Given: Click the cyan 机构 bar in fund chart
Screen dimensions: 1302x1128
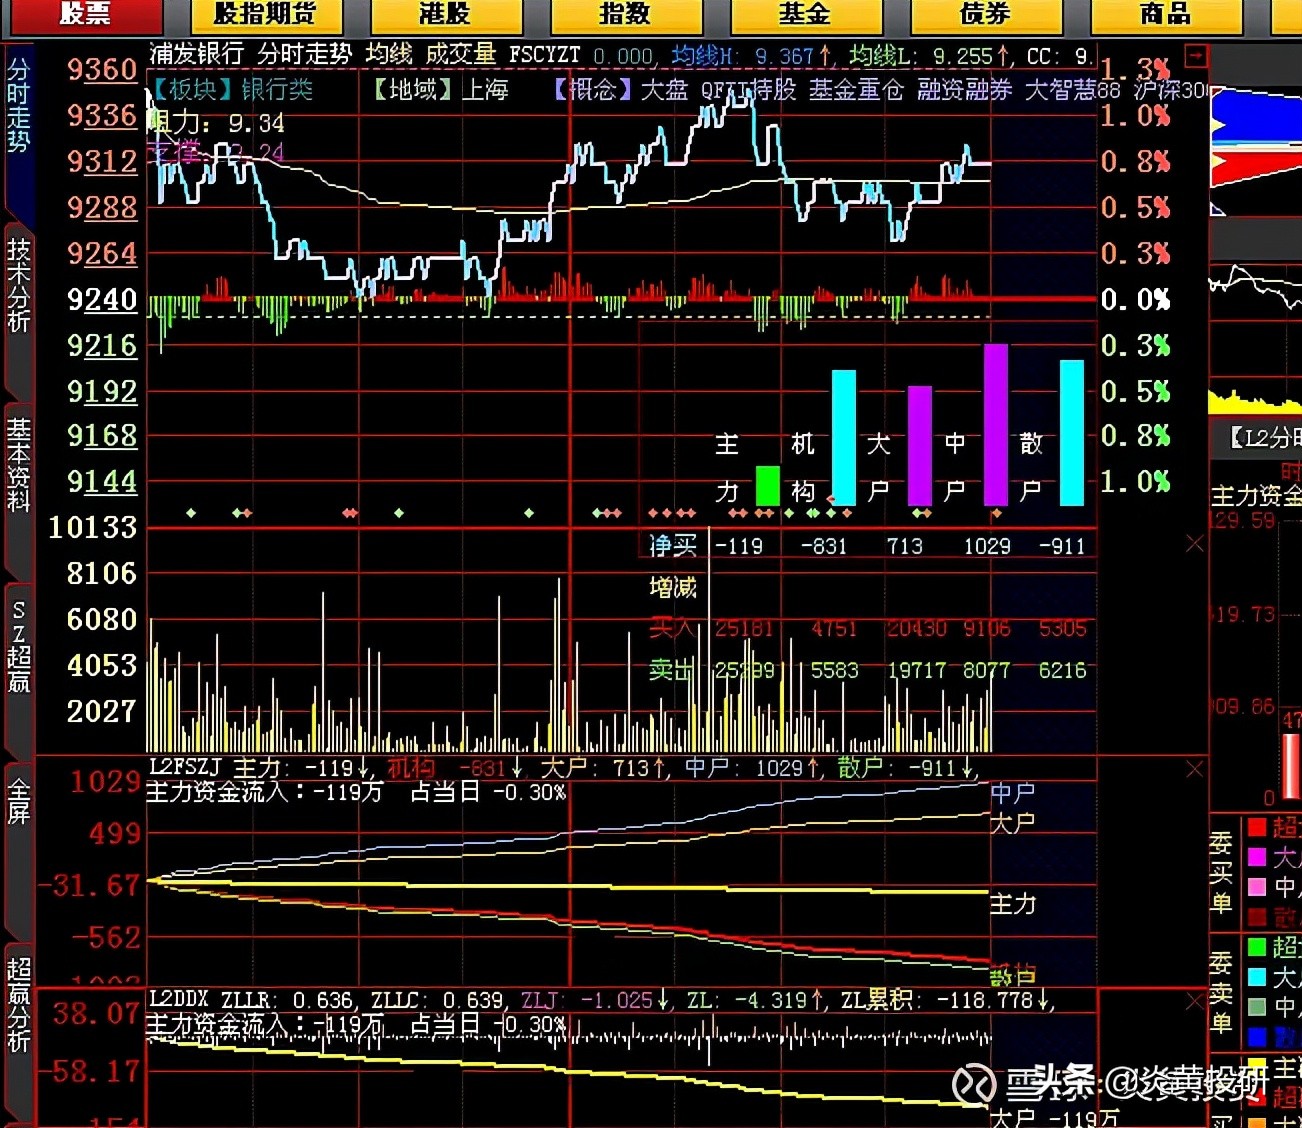Looking at the screenshot, I should click(x=844, y=437).
